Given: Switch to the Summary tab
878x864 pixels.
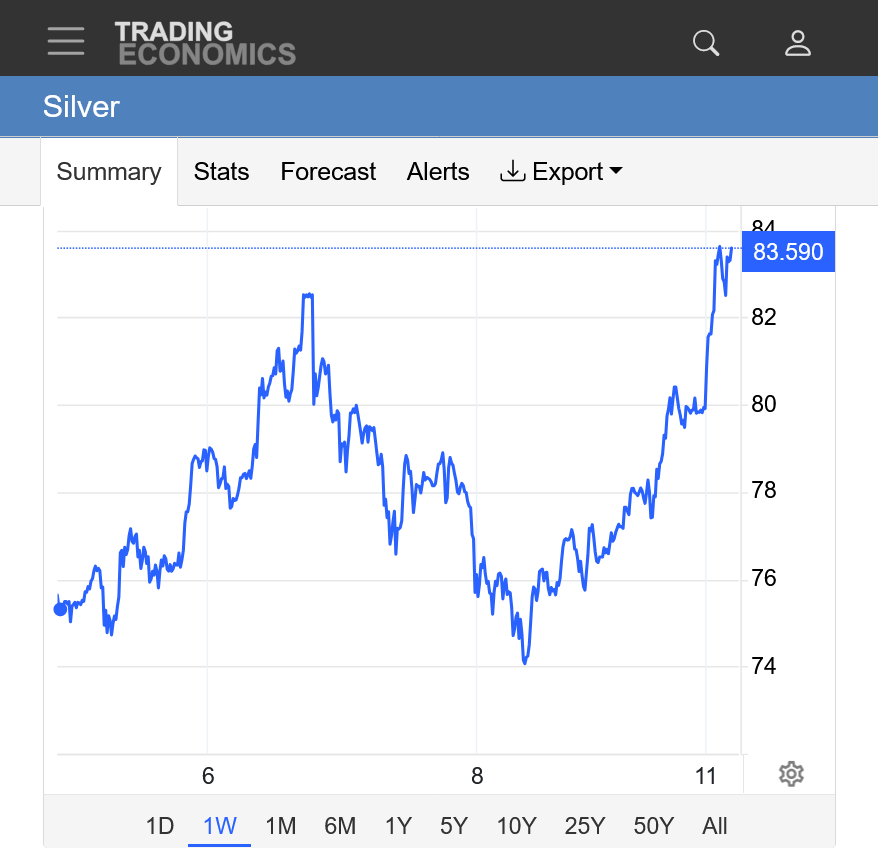Looking at the screenshot, I should point(108,172).
